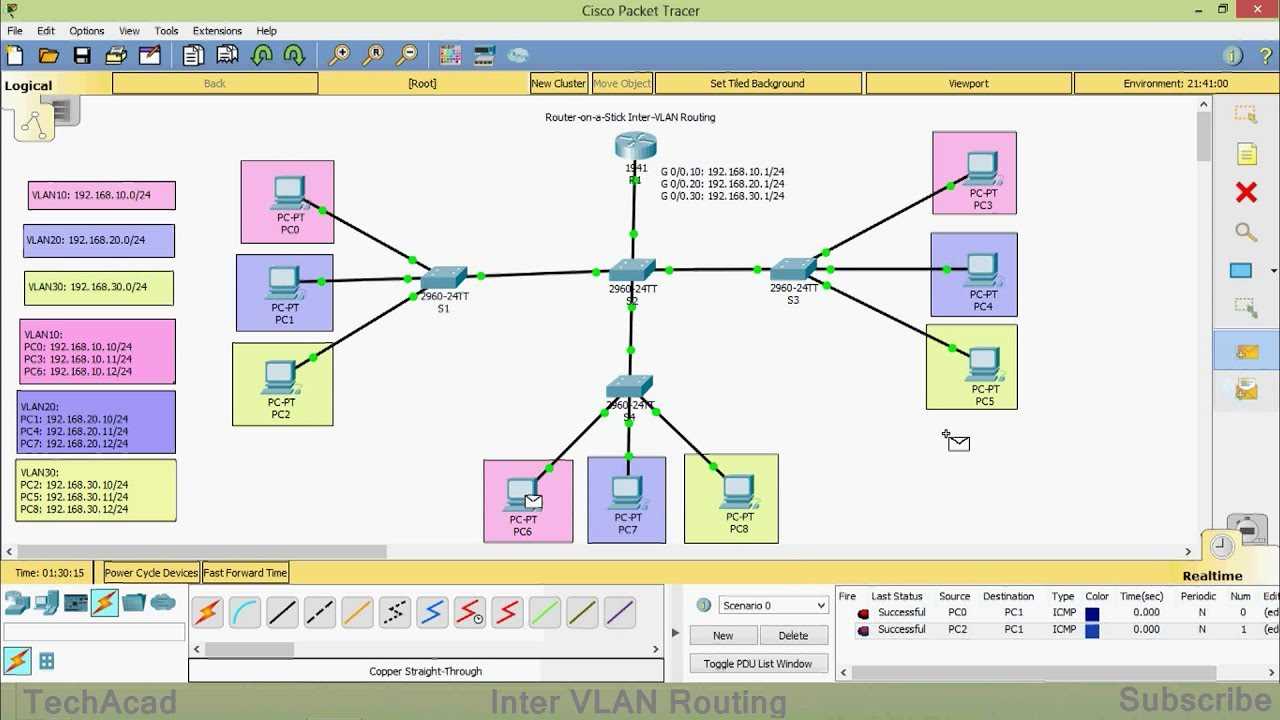
Task: Print with the printer toolbar icon
Action: (x=116, y=56)
